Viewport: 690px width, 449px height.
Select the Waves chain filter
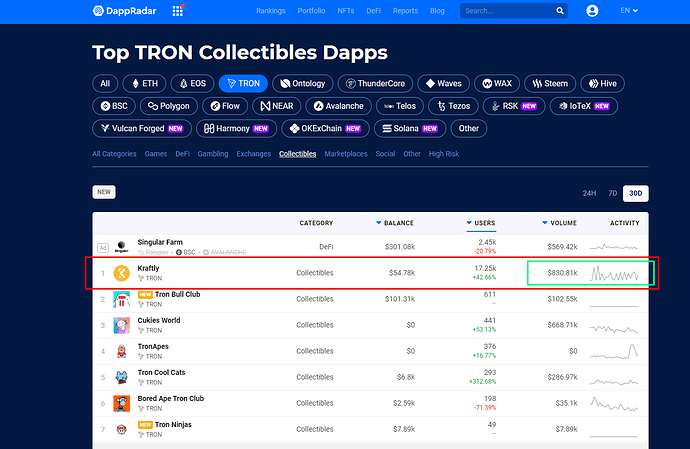click(444, 84)
